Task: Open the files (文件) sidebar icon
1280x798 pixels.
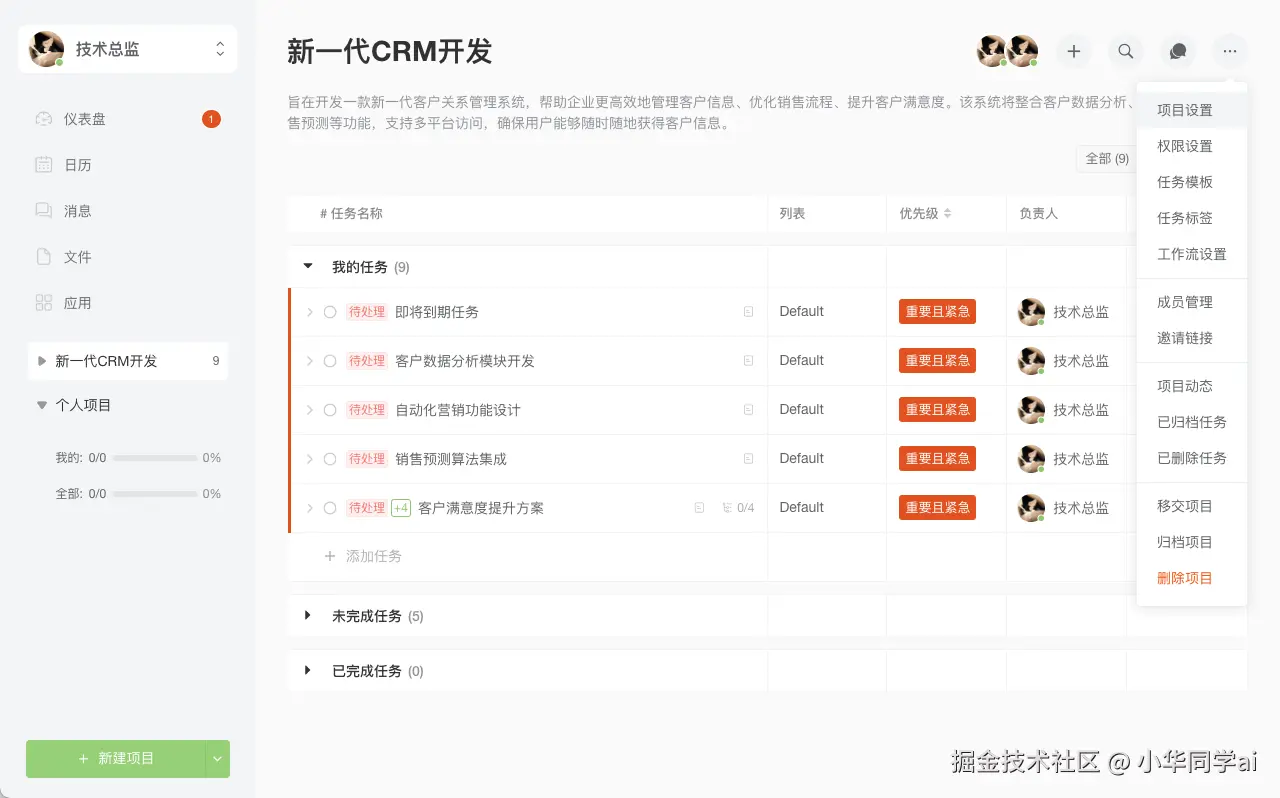Action: (x=44, y=257)
